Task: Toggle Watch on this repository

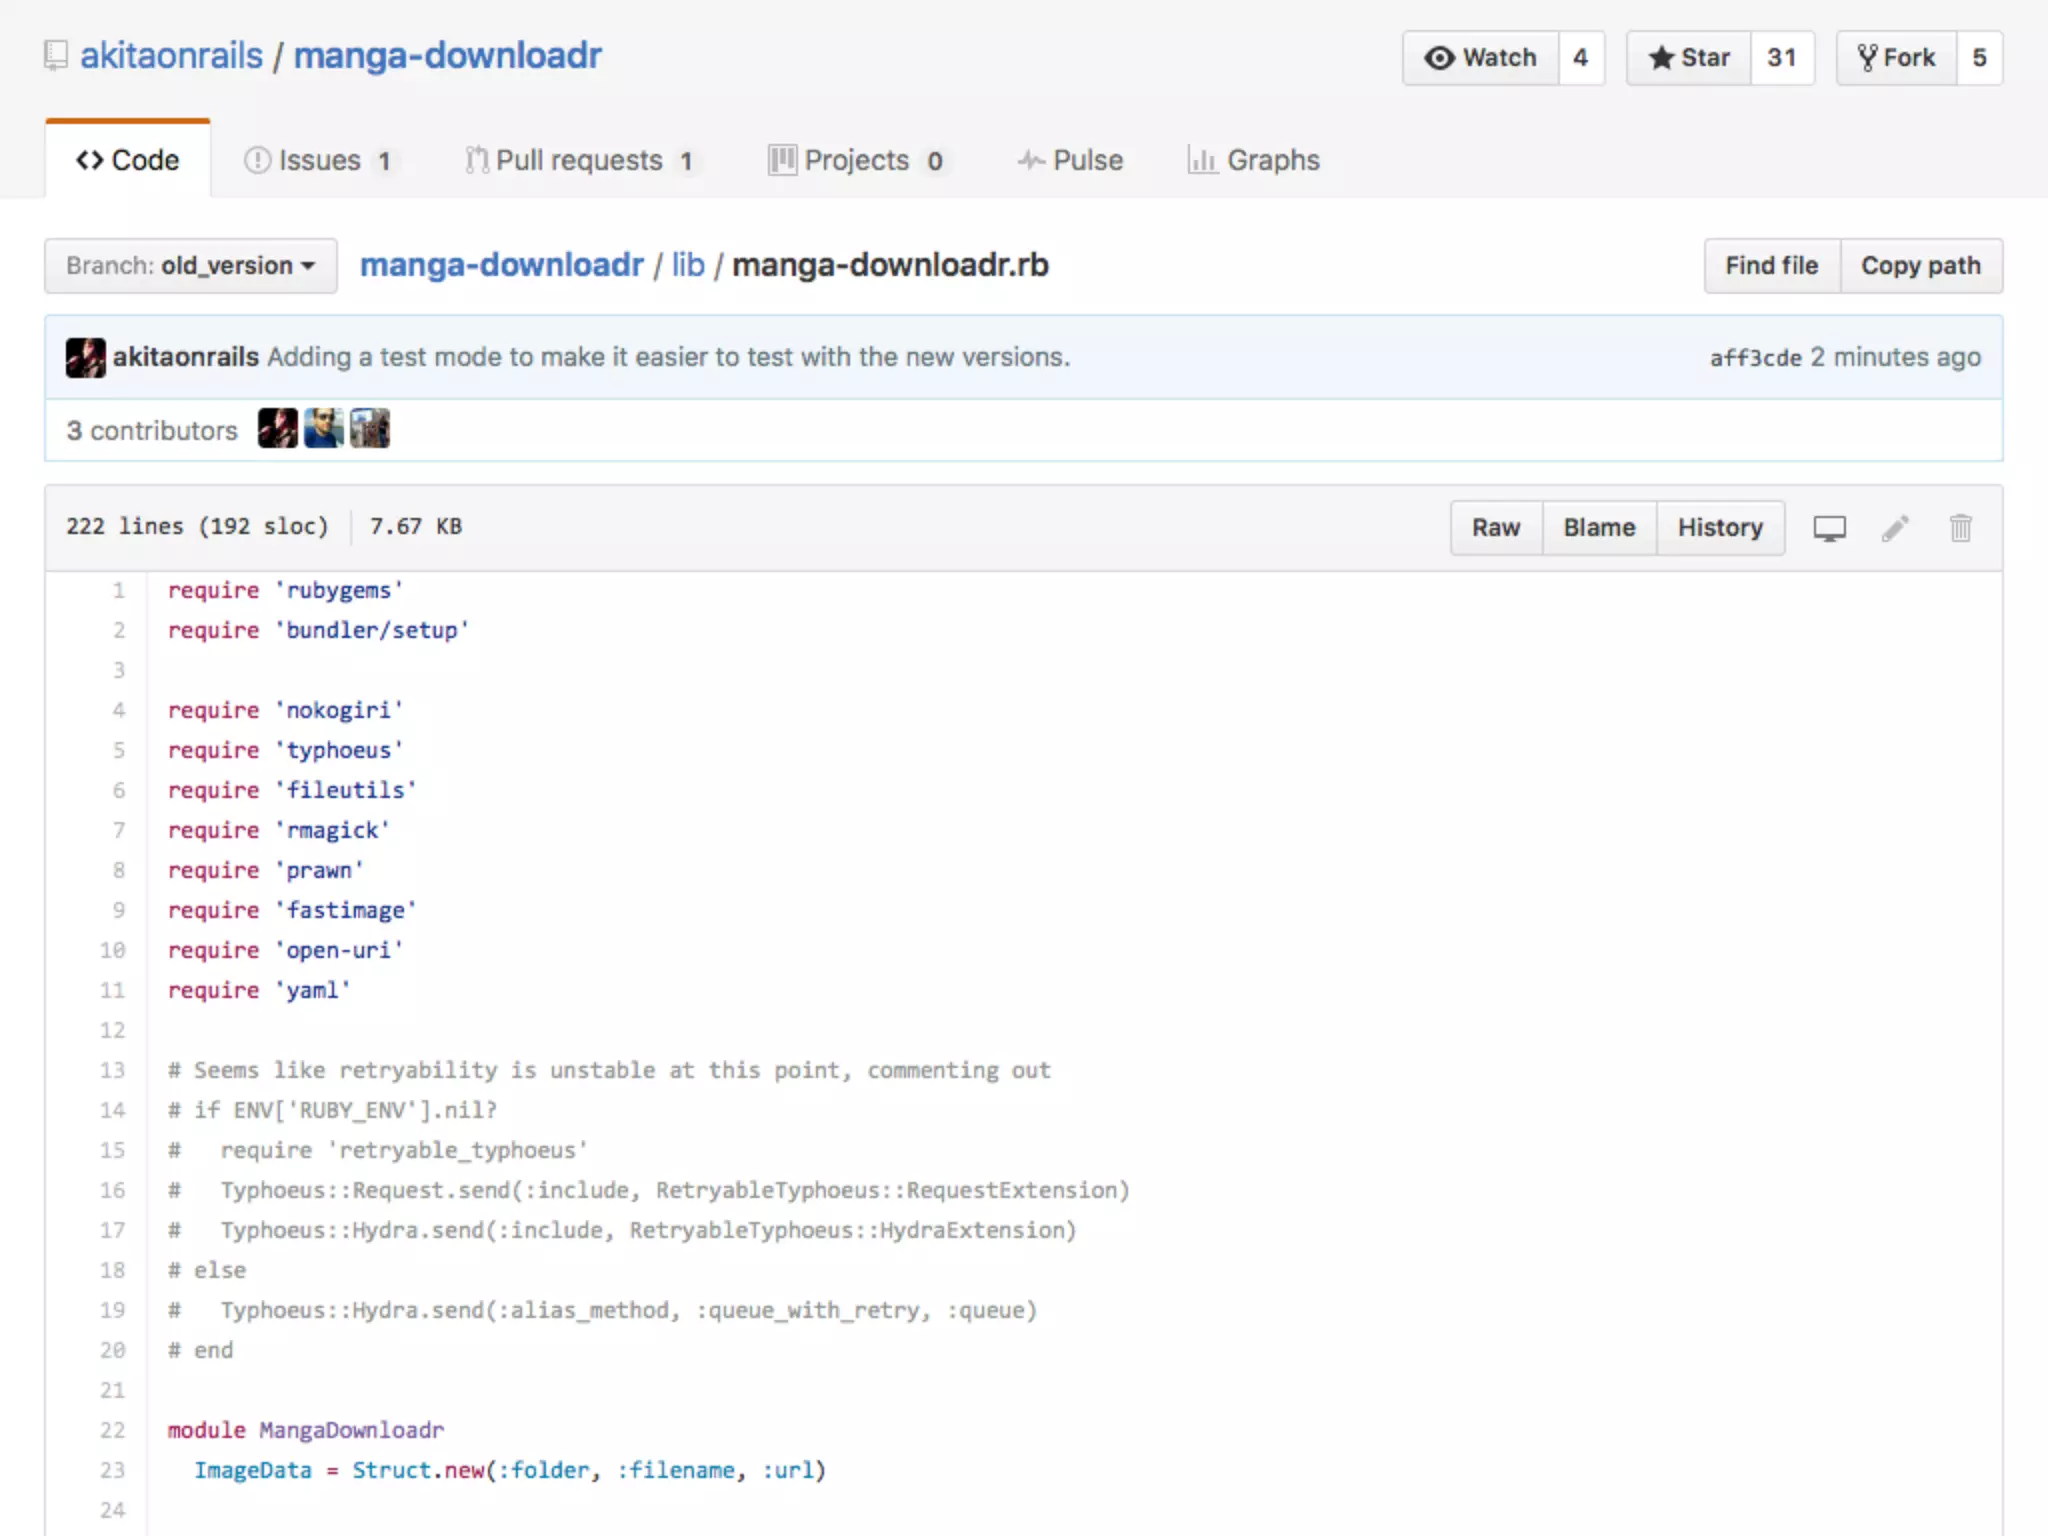Action: (x=1481, y=58)
